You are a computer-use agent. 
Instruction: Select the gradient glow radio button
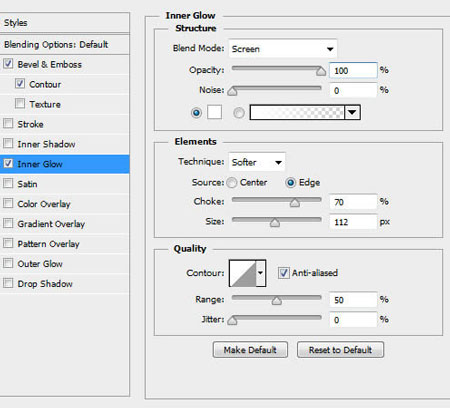(x=239, y=113)
